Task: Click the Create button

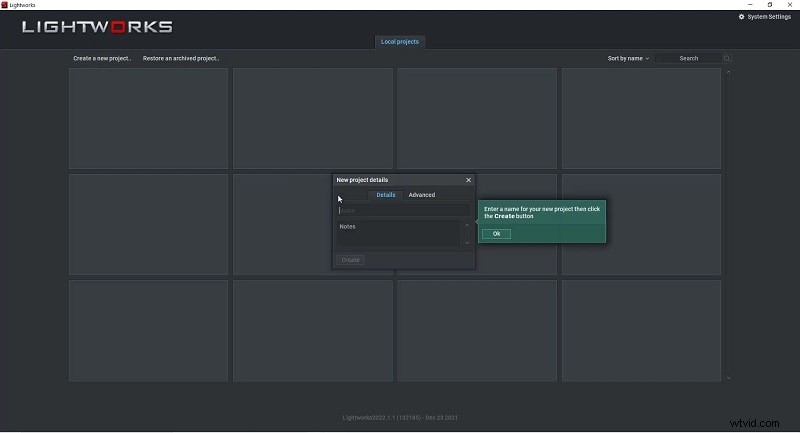Action: click(350, 260)
